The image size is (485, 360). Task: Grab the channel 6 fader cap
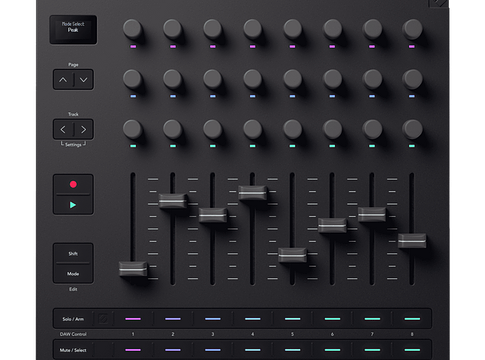coord(332,225)
